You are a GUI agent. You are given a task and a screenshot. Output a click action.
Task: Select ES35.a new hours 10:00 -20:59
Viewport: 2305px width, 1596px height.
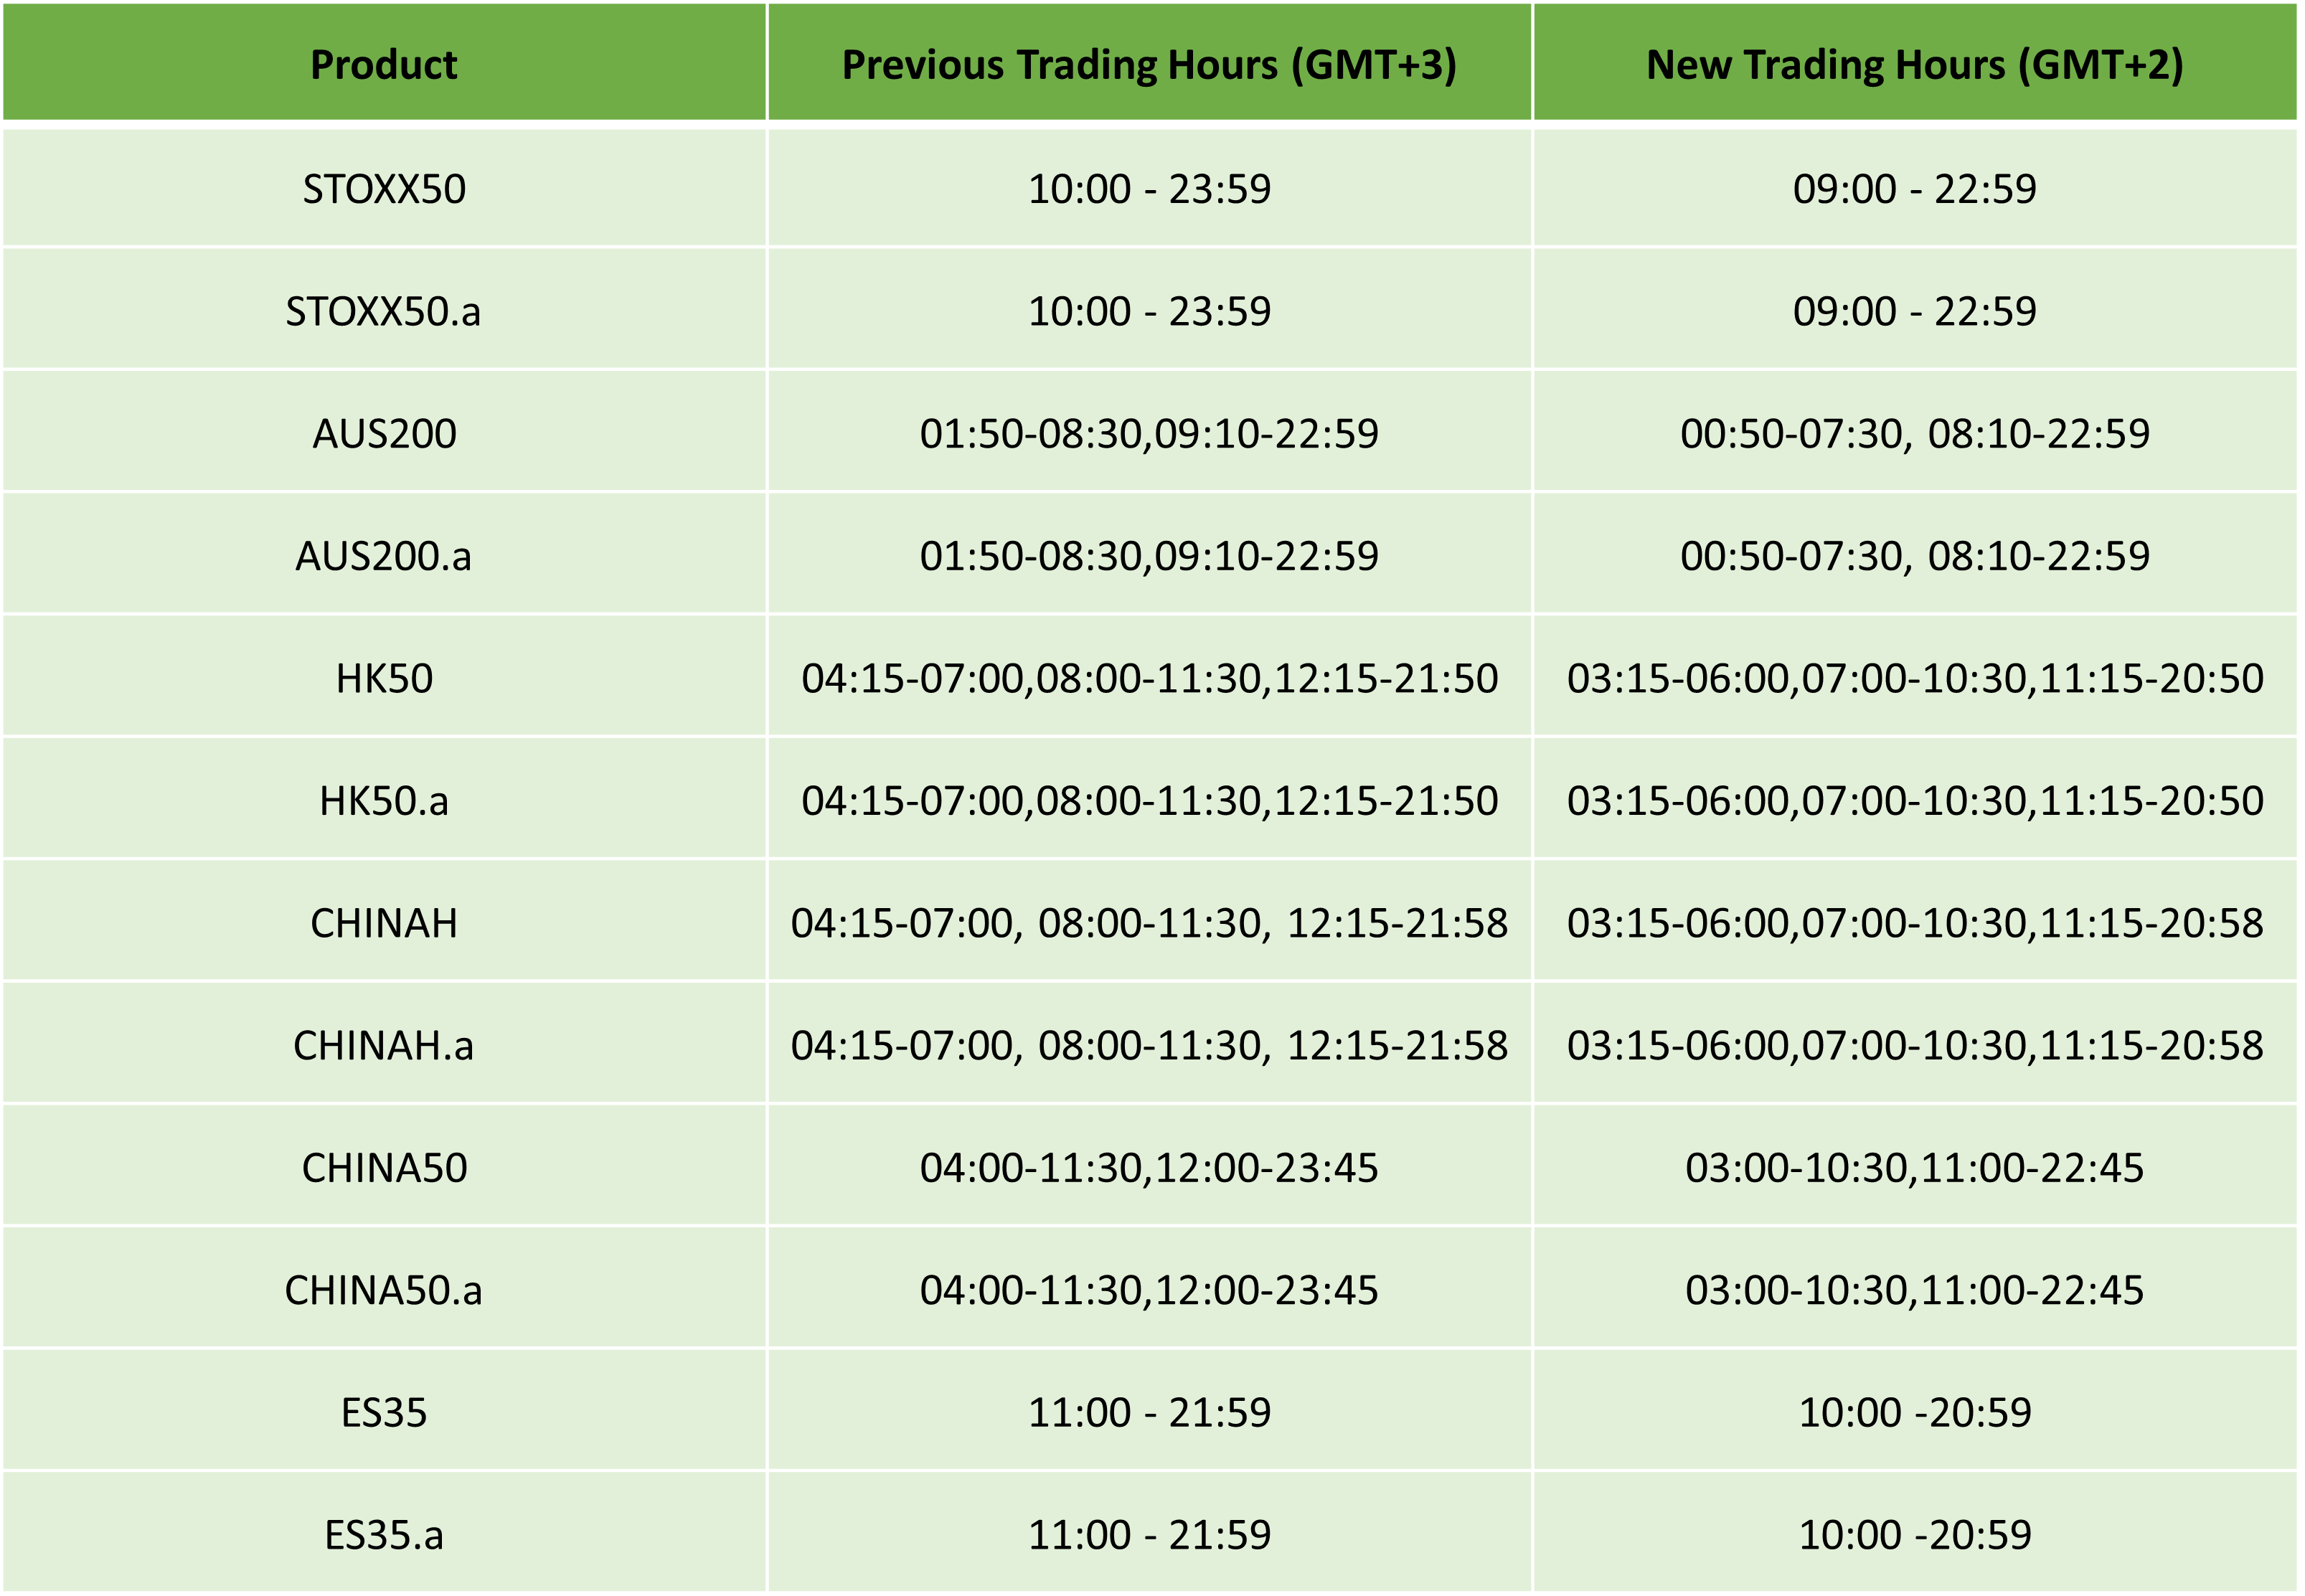click(x=1915, y=1535)
